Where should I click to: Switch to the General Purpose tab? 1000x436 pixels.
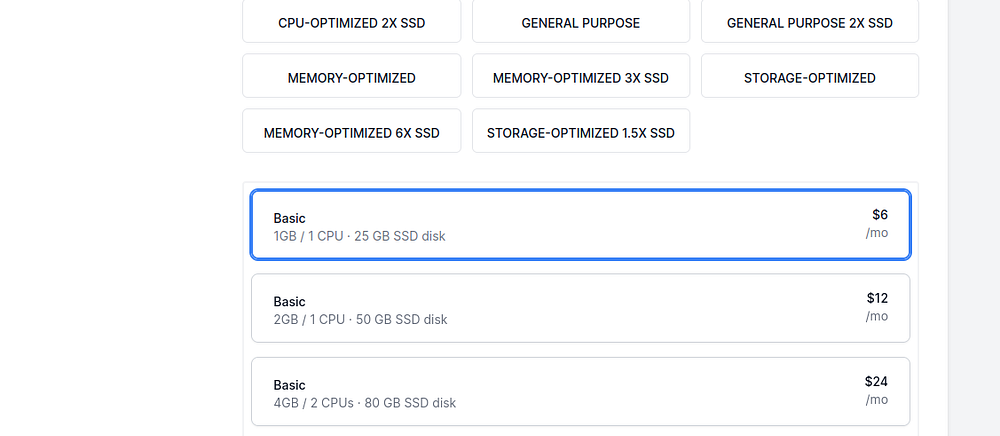point(580,22)
